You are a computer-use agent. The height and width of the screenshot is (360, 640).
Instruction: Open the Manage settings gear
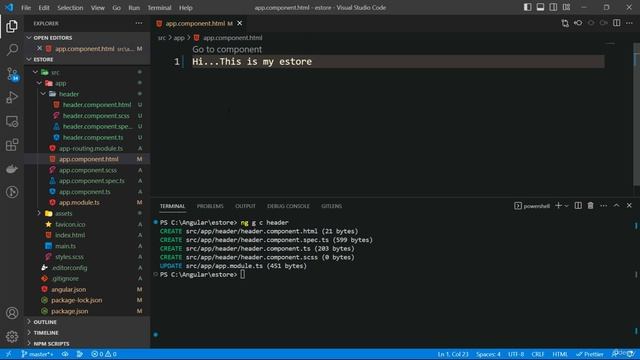click(12, 336)
